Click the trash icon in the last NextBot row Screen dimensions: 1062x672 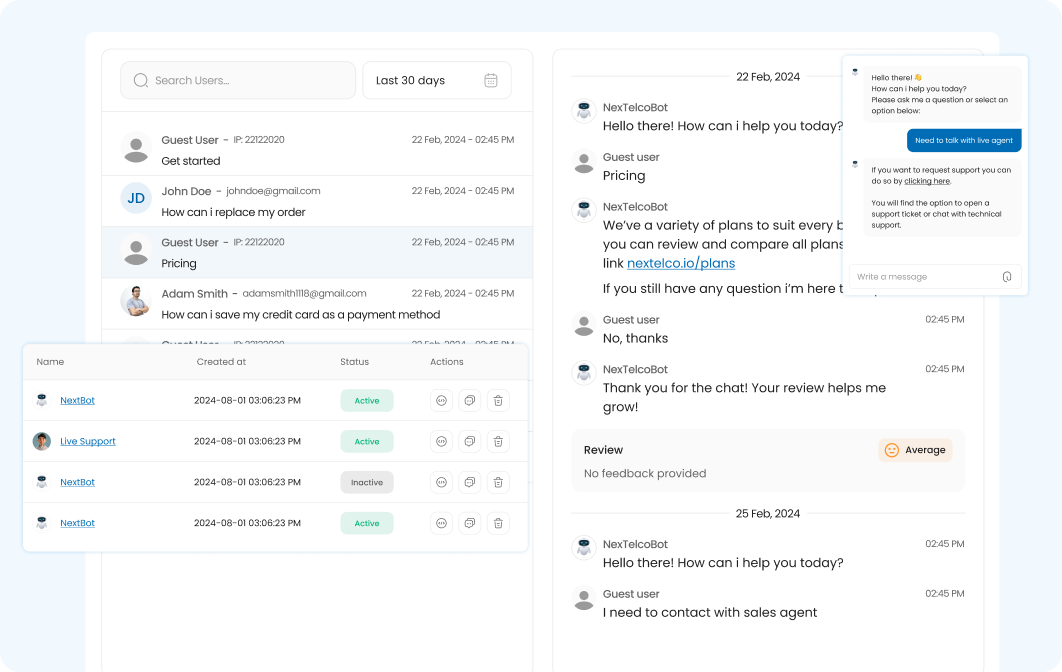point(498,523)
